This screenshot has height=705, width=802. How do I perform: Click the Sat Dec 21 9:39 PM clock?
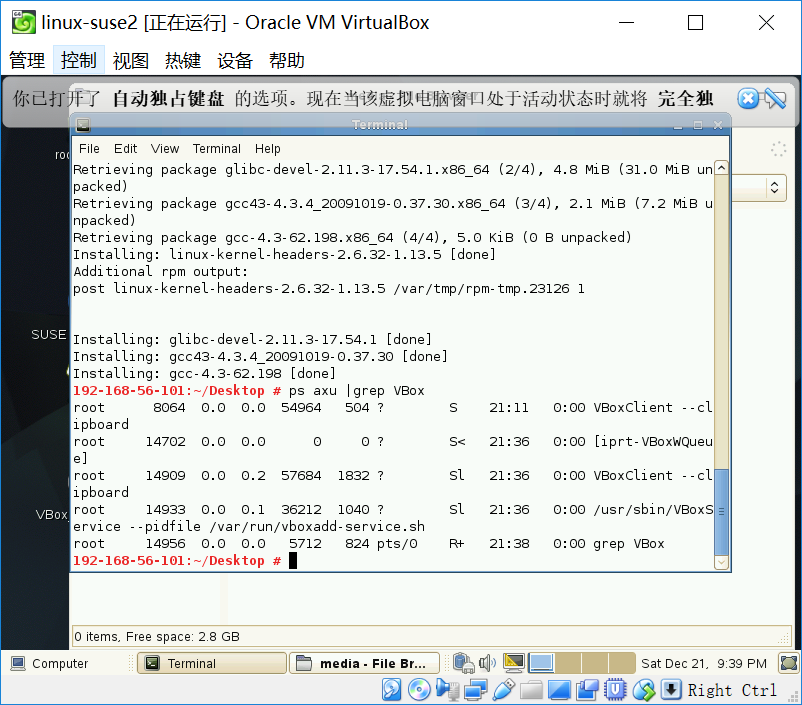tap(704, 664)
